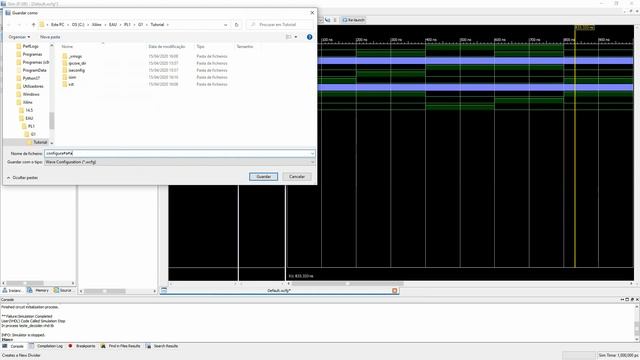Switch to the Search Results tab

[162, 346]
